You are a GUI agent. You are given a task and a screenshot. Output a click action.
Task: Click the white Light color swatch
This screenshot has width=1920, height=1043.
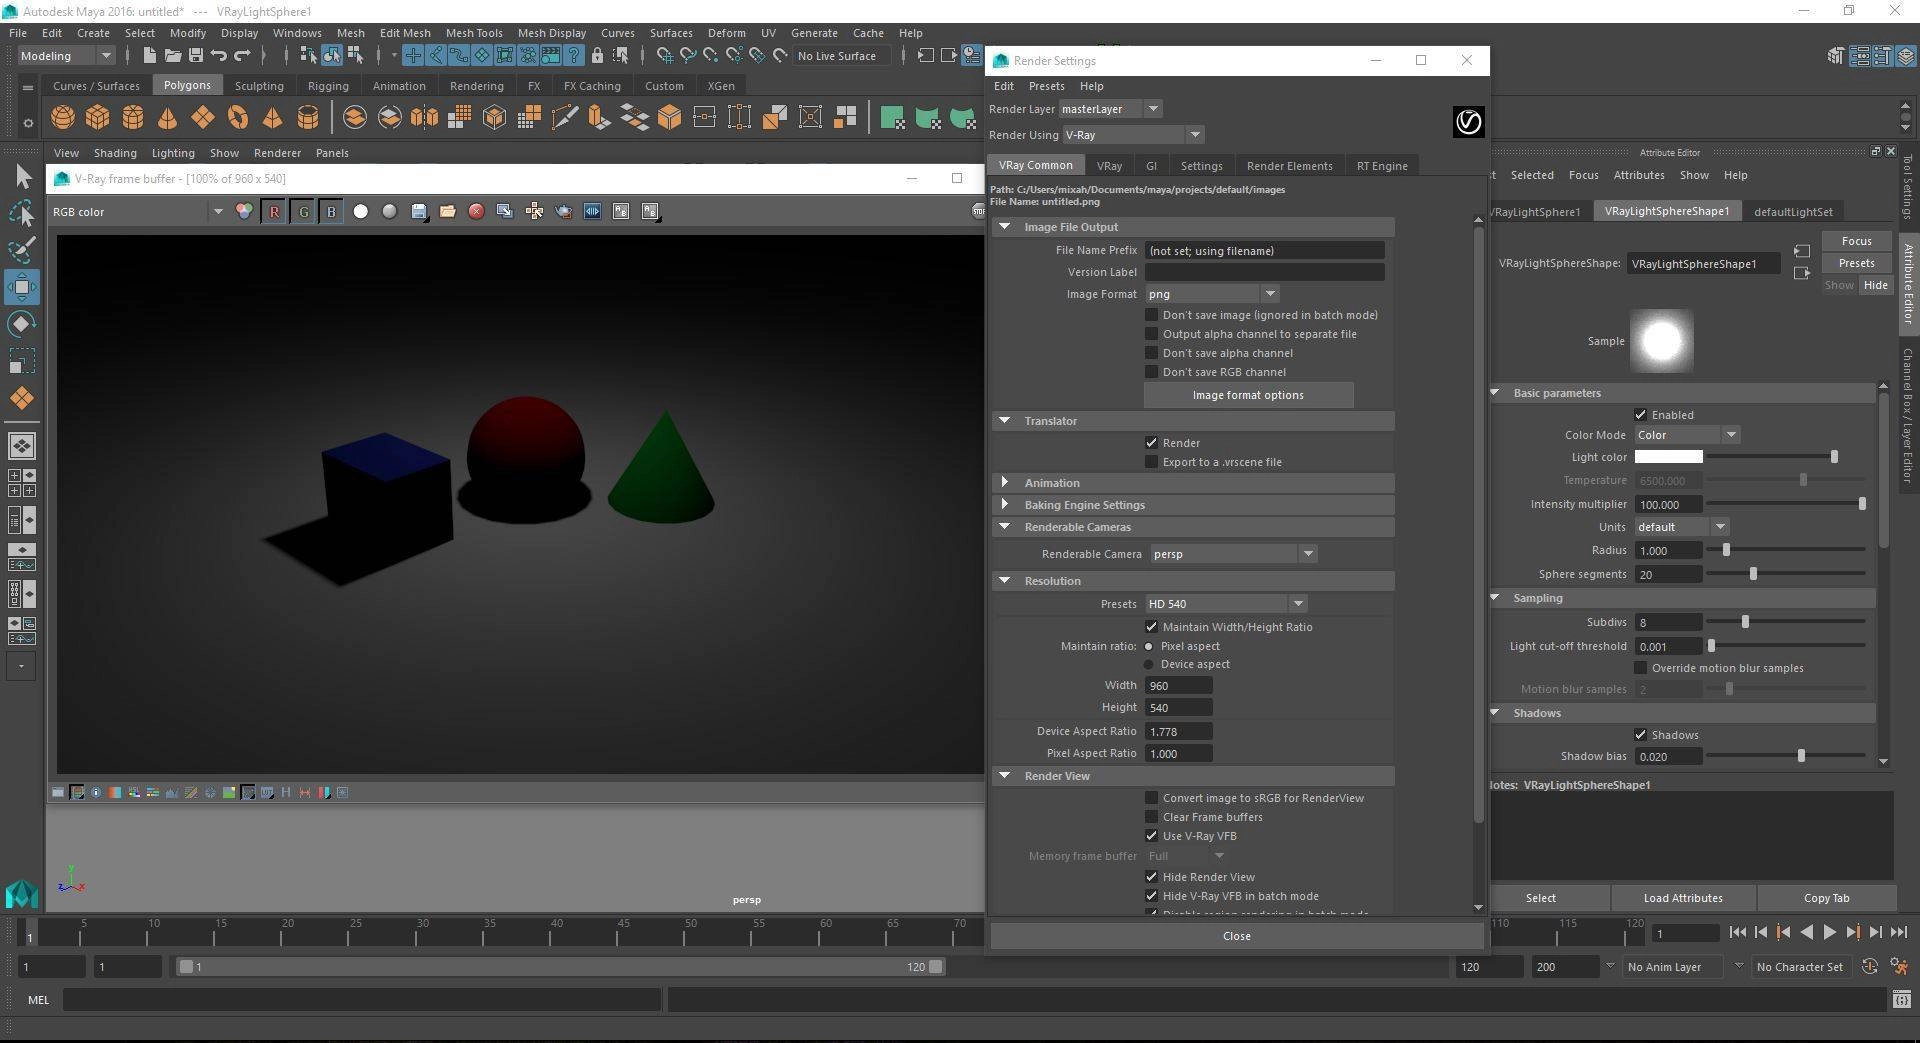pyautogui.click(x=1668, y=457)
